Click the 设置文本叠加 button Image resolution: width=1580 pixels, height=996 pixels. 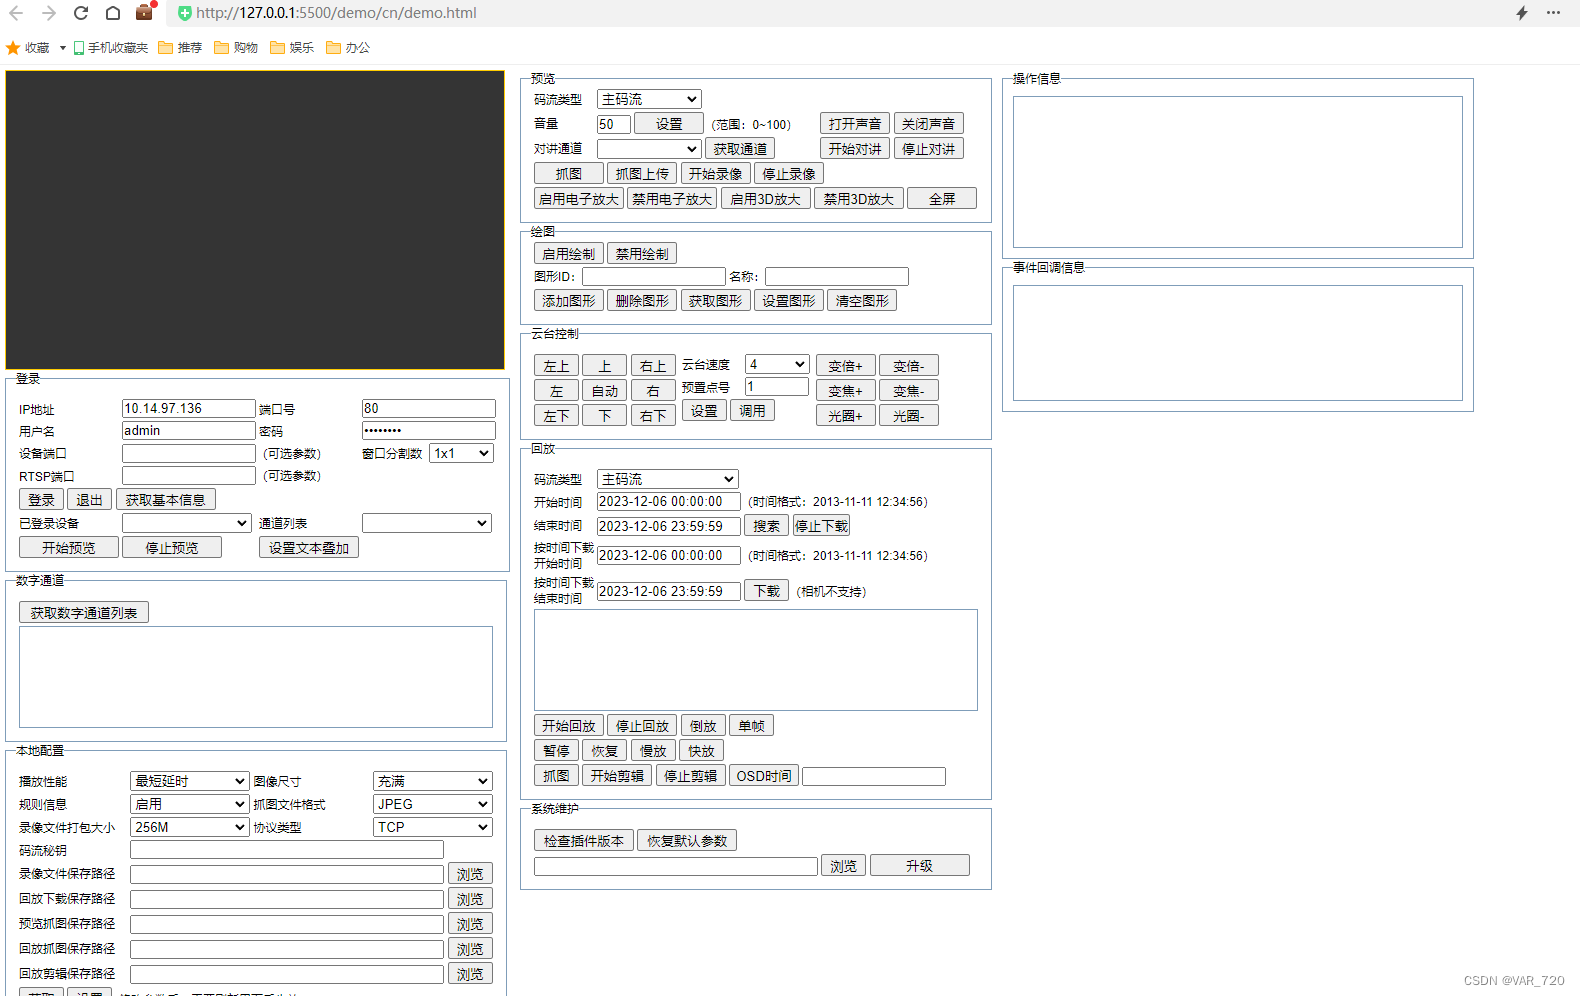(x=309, y=547)
